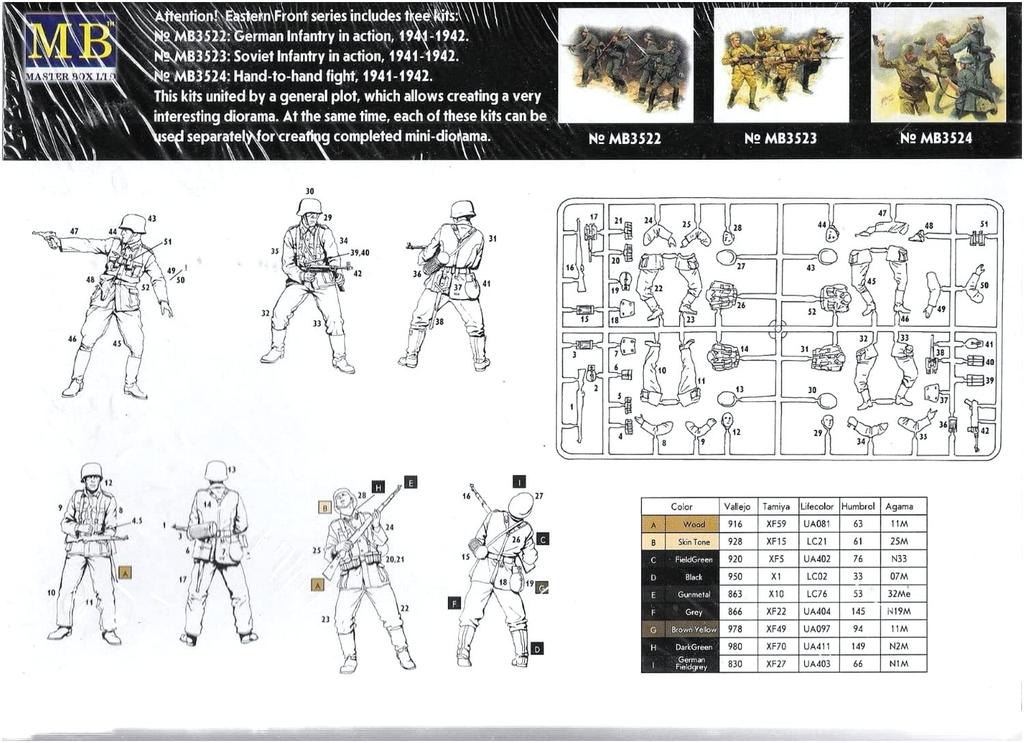Click the black E marker near rifle muzzle

point(410,482)
